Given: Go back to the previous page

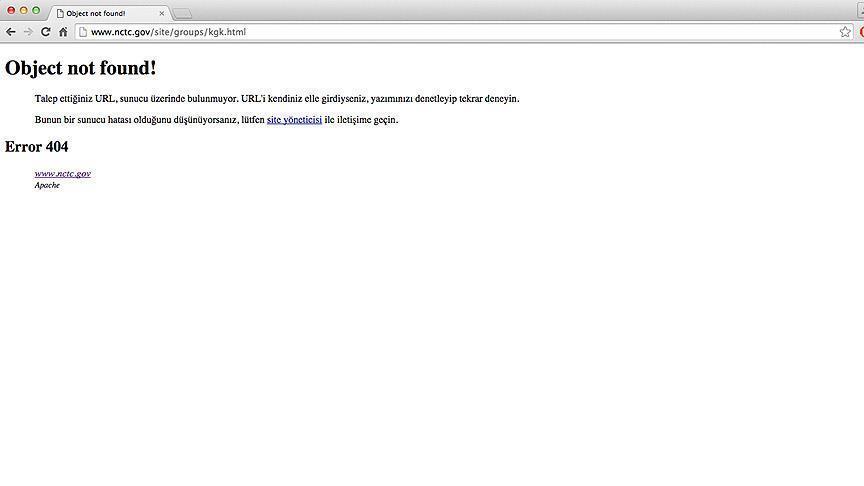Looking at the screenshot, I should click(x=11, y=32).
